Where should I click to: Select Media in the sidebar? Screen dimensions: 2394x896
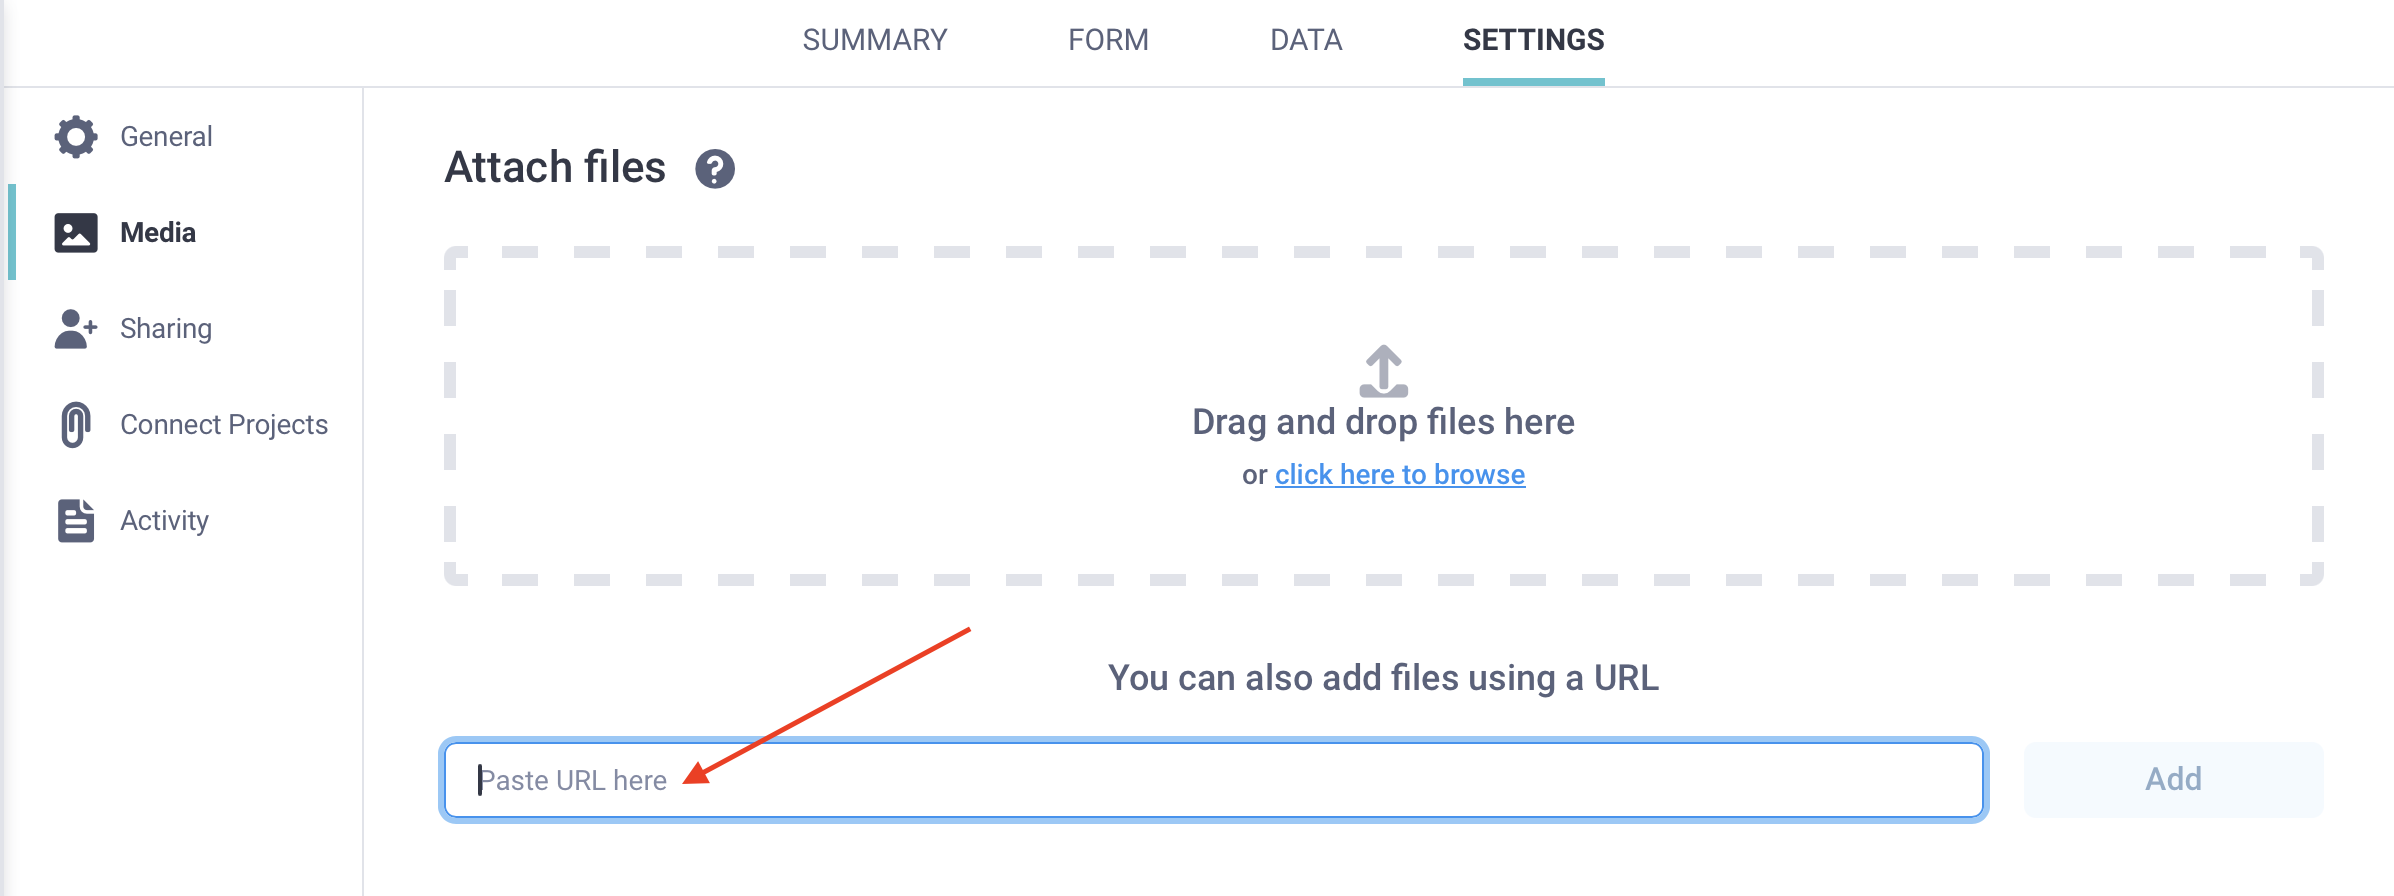pos(158,233)
